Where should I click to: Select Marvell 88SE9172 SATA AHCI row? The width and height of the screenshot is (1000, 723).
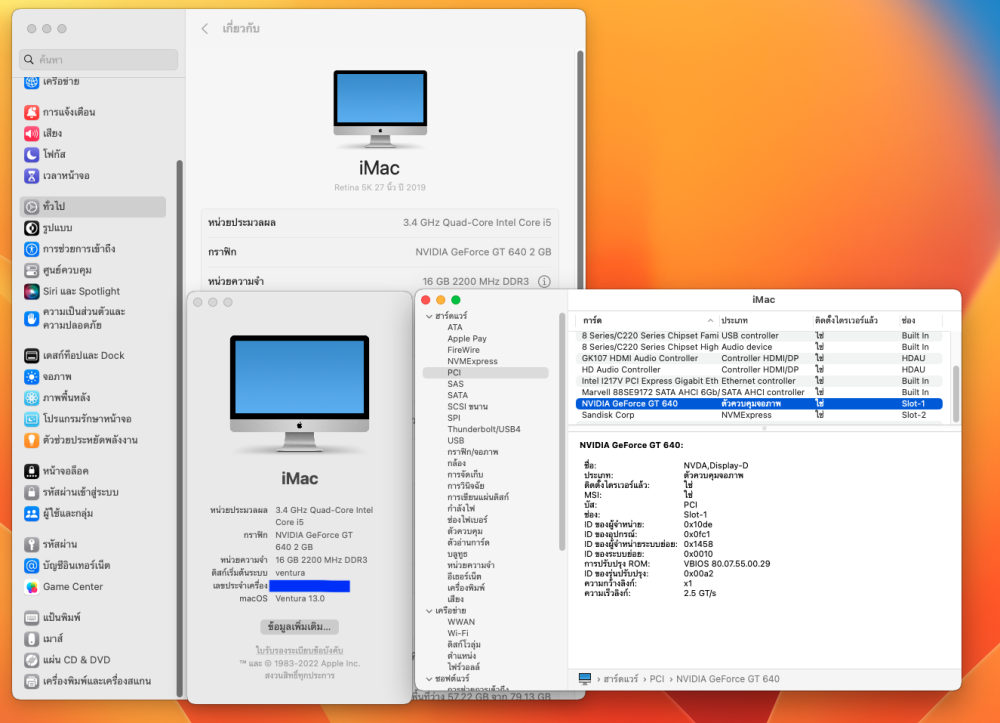(759, 392)
